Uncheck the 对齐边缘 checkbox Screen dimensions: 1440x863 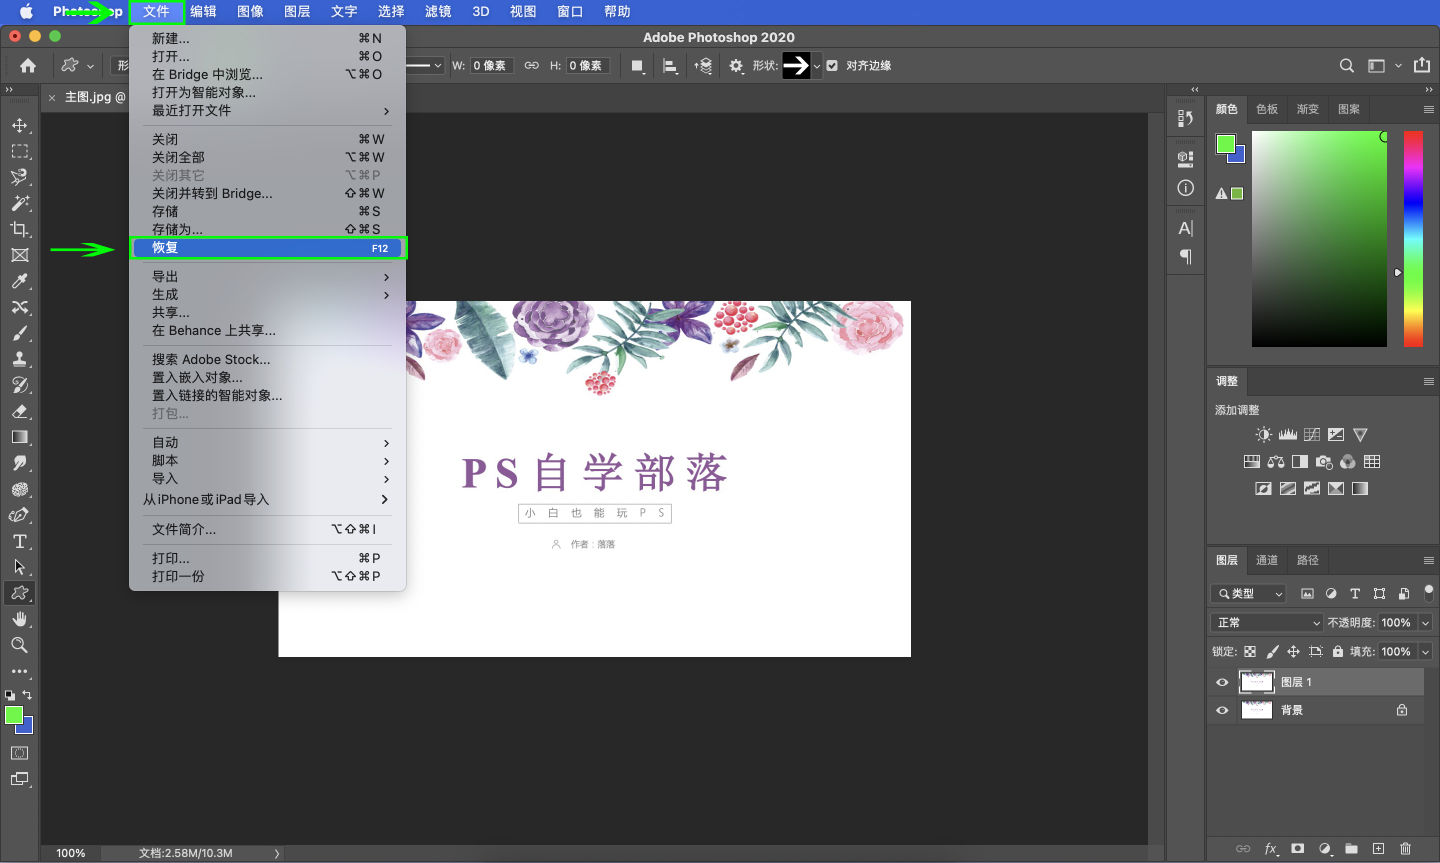click(x=832, y=65)
